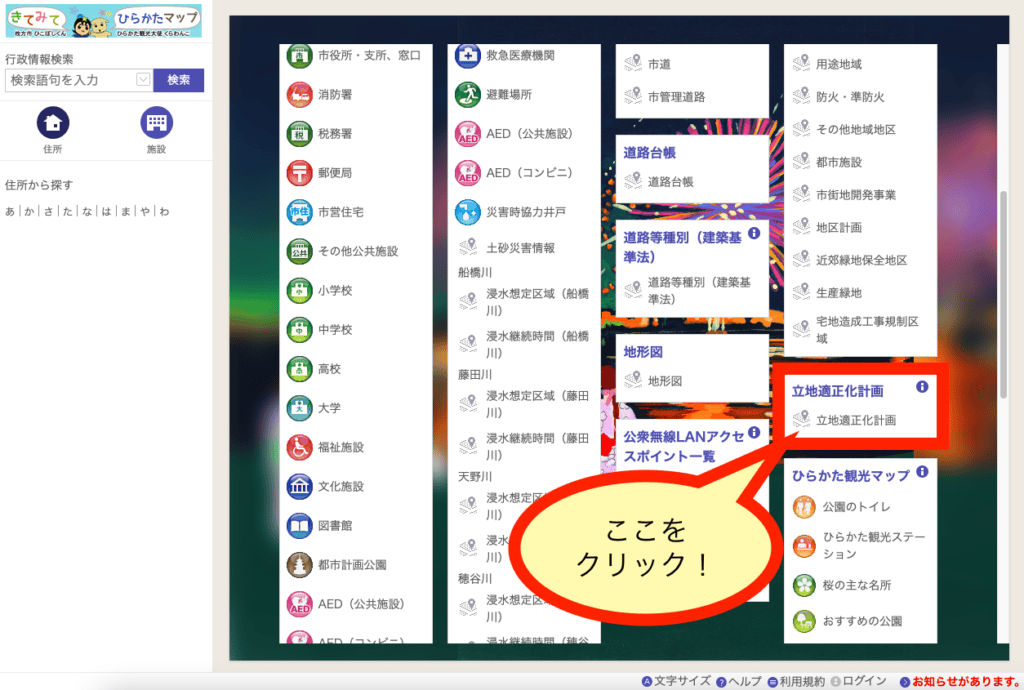Viewport: 1024px width, 690px height.
Task: Type in the 検索語句を入力 search field
Action: pyautogui.click(x=70, y=80)
